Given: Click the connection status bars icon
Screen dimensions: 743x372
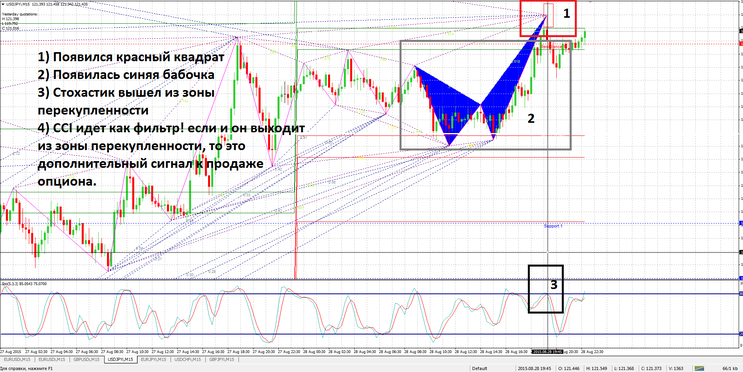Looking at the screenshot, I should coord(699,368).
